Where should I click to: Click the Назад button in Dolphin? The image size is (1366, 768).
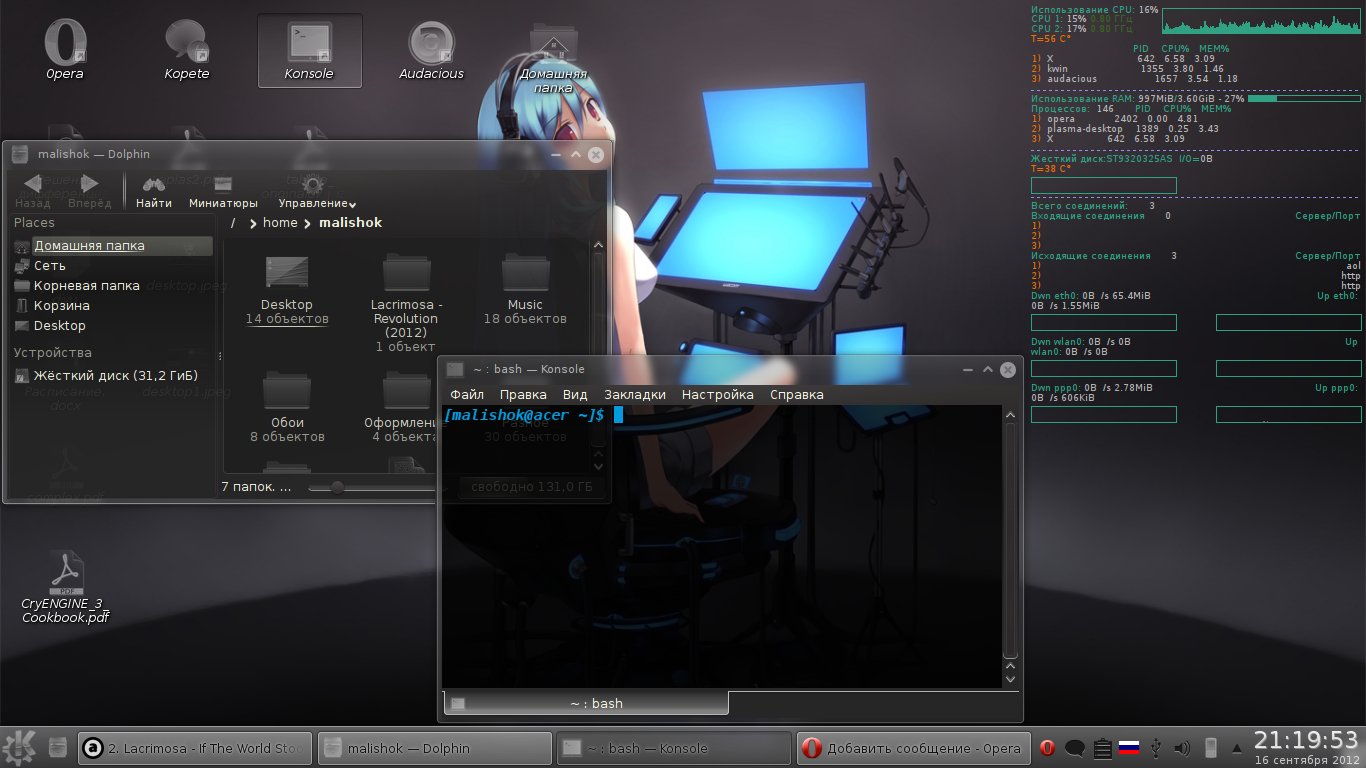coord(33,190)
